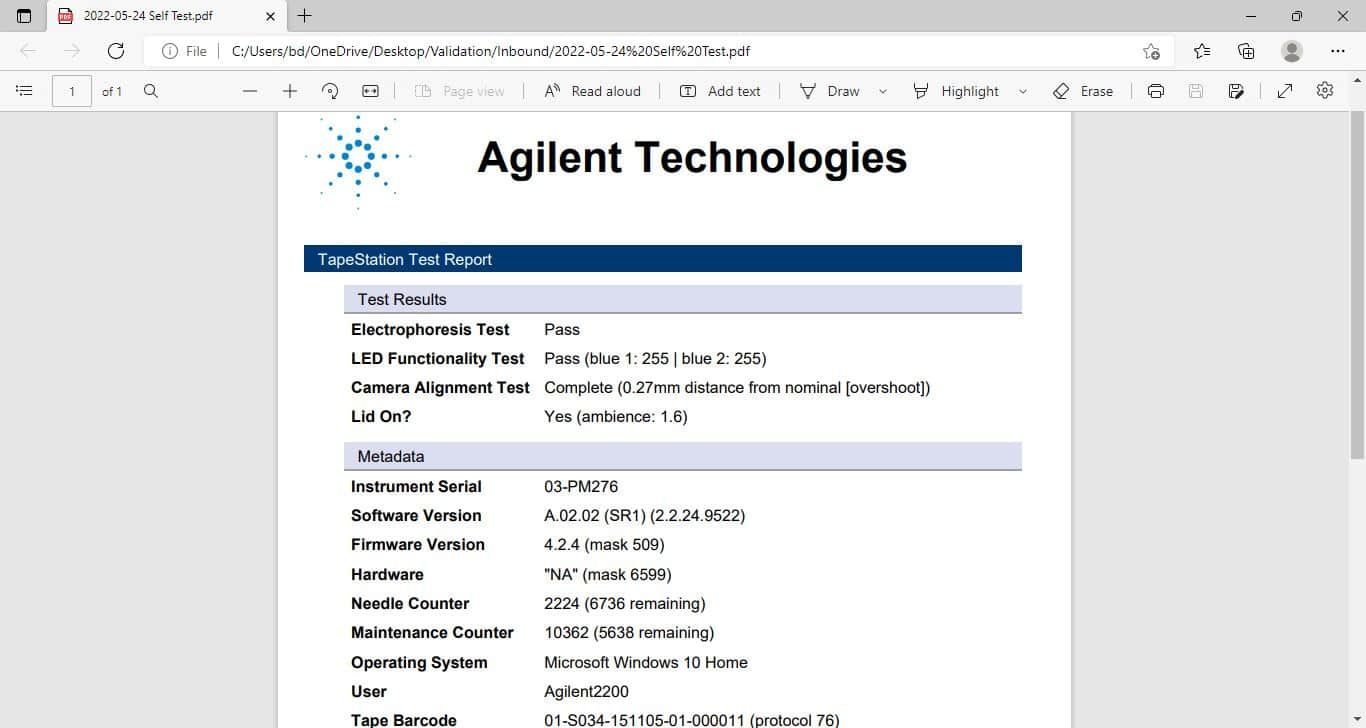The image size is (1366, 728).
Task: Click the serial number 03-PM276
Action: pos(581,486)
